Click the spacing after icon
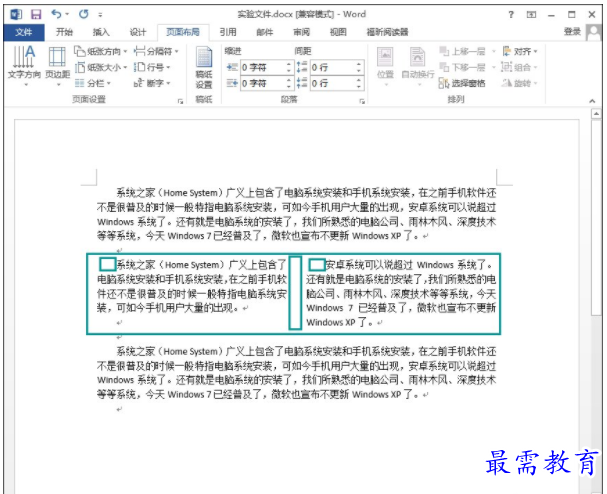The height and width of the screenshot is (494, 607). pos(302,83)
